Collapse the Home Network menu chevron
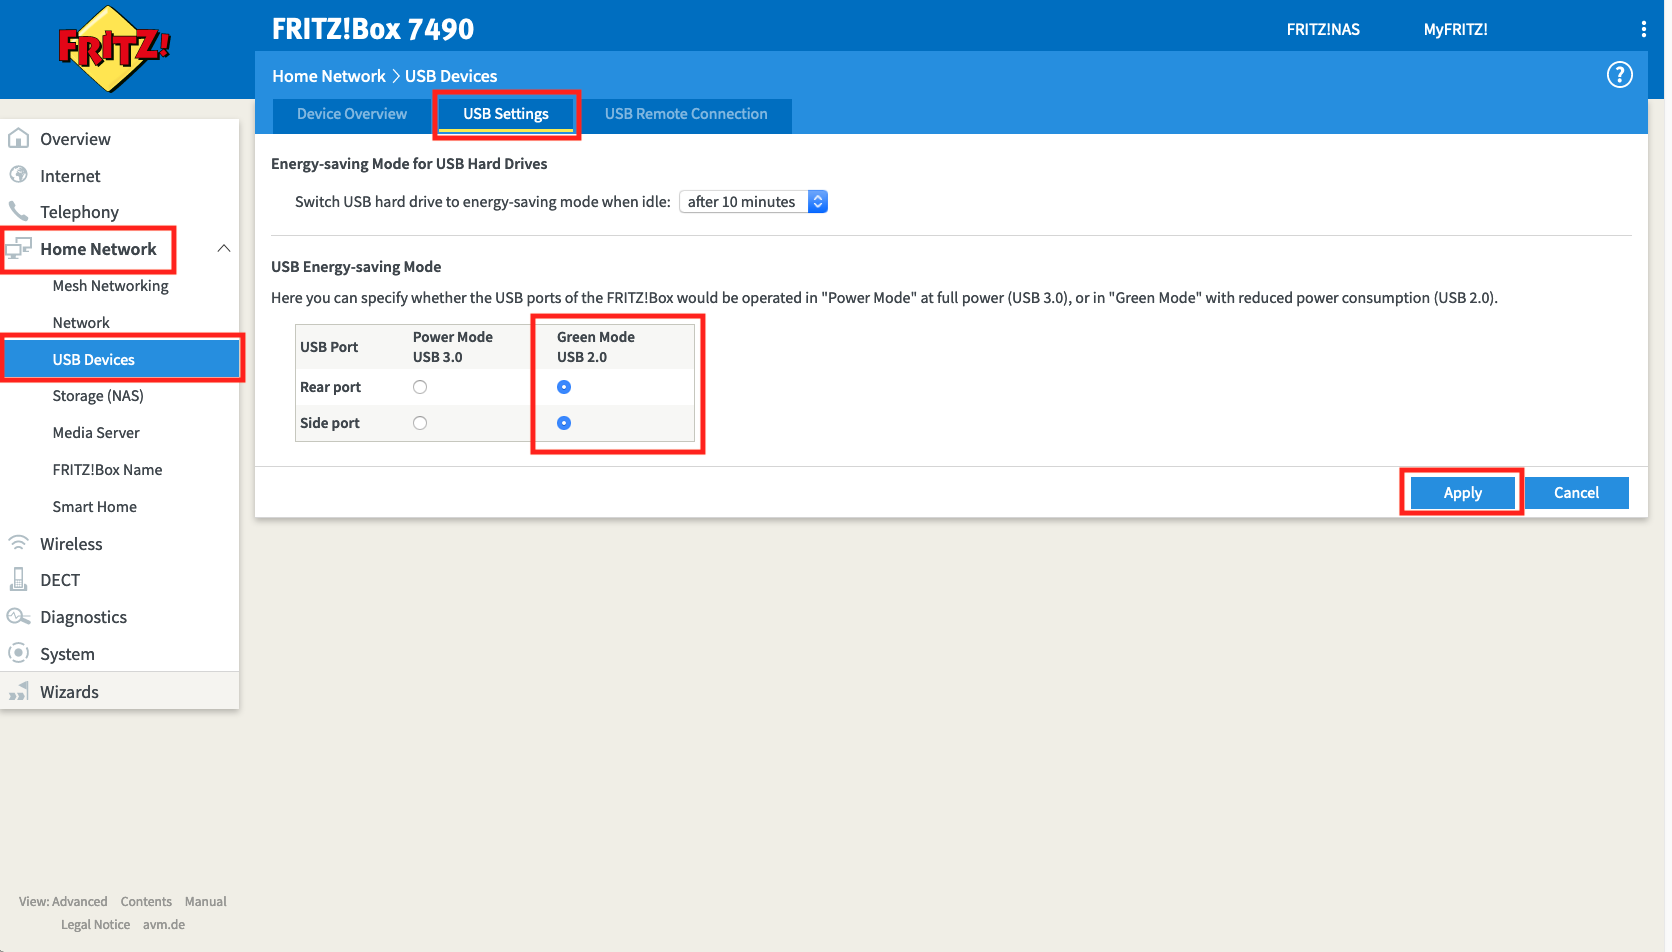This screenshot has height=952, width=1672. [x=224, y=248]
